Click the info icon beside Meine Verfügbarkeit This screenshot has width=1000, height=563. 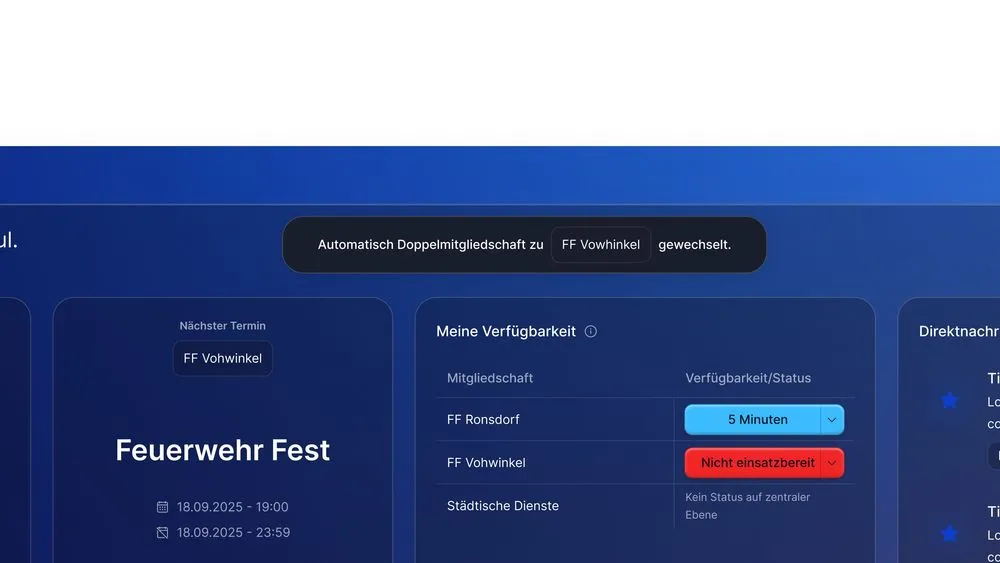[591, 331]
